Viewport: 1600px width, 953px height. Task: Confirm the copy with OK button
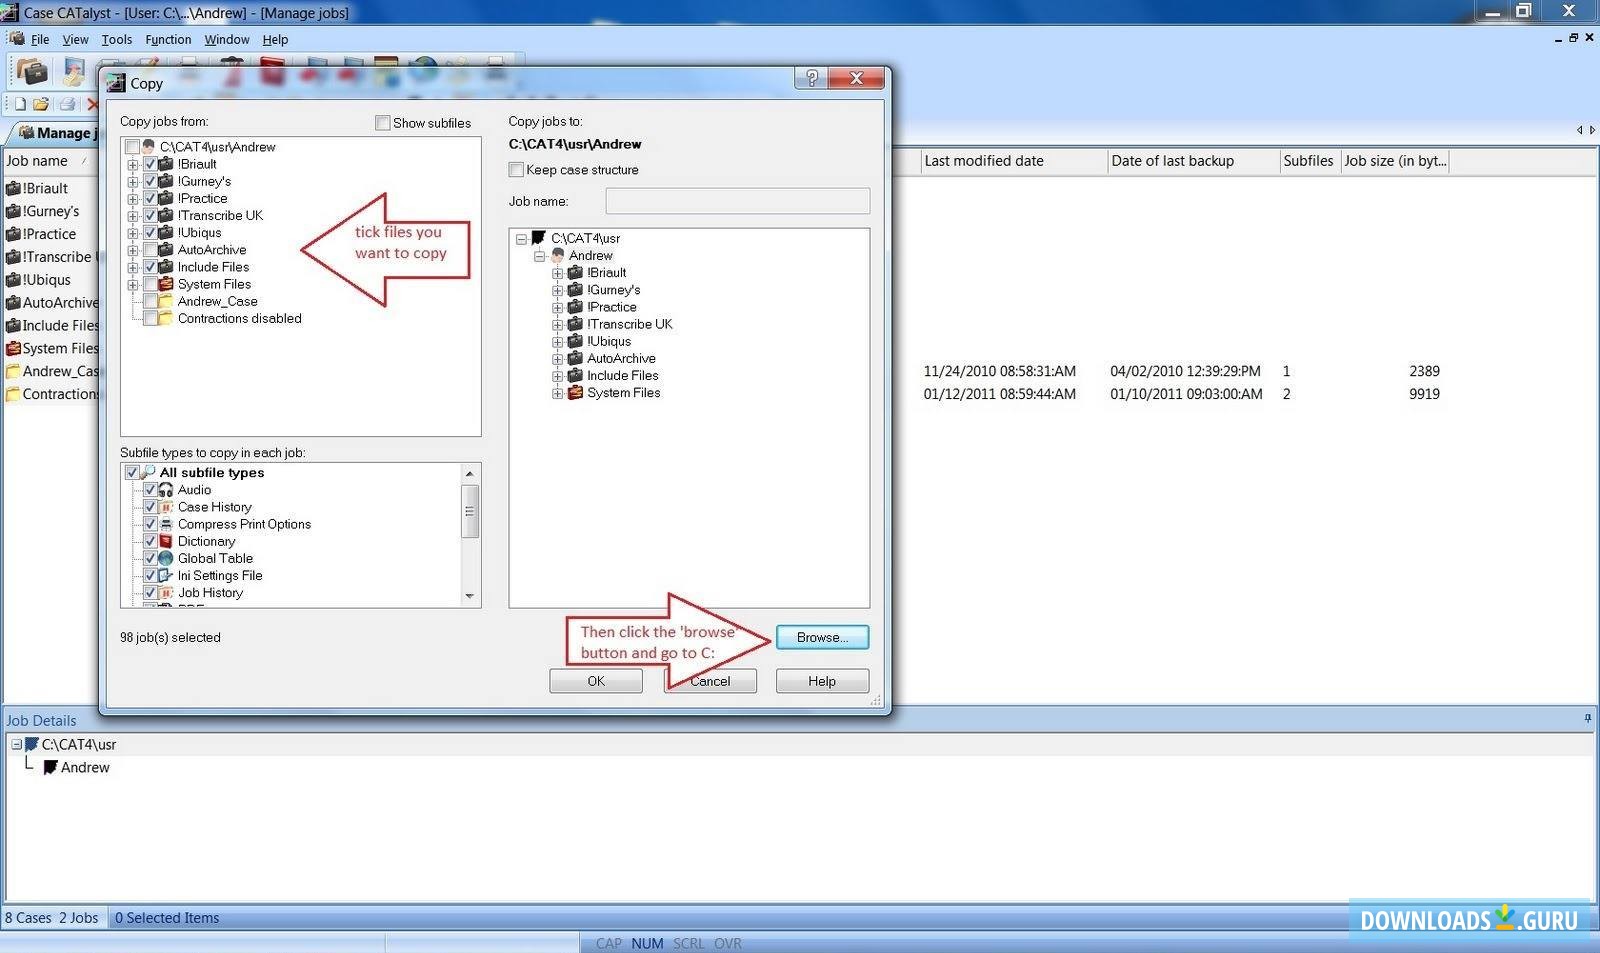coord(596,681)
